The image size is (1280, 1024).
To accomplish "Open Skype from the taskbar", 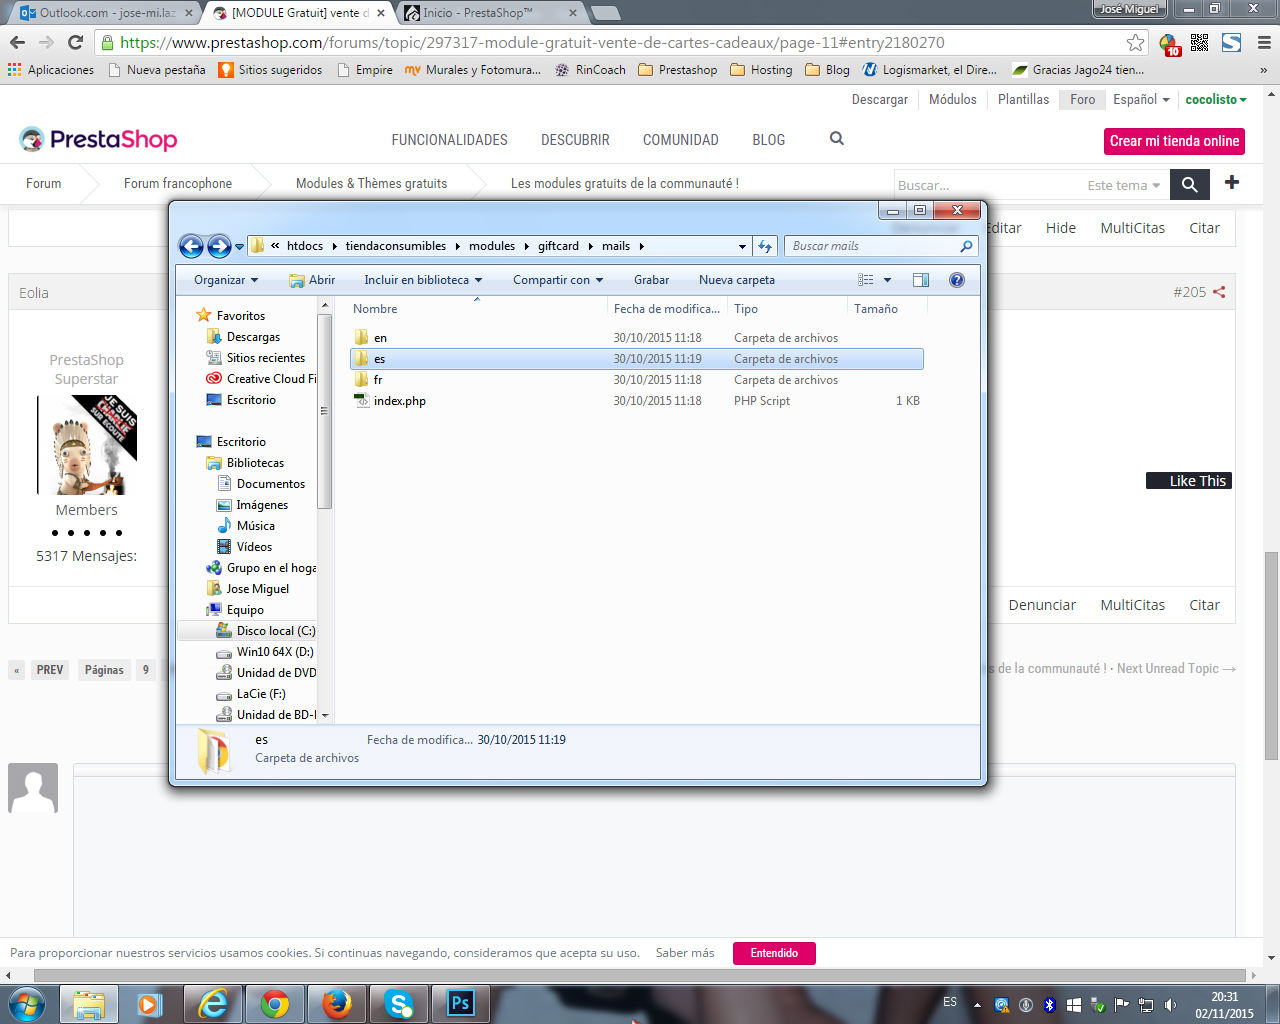I will click(399, 1004).
